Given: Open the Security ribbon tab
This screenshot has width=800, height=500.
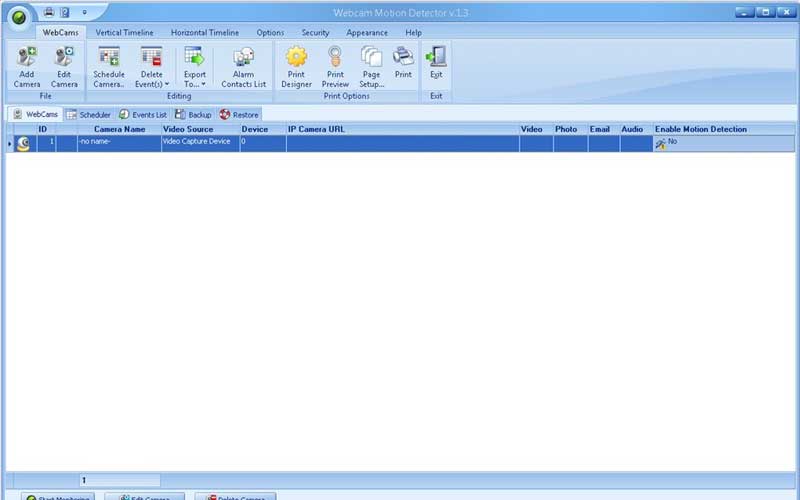Looking at the screenshot, I should (x=315, y=32).
